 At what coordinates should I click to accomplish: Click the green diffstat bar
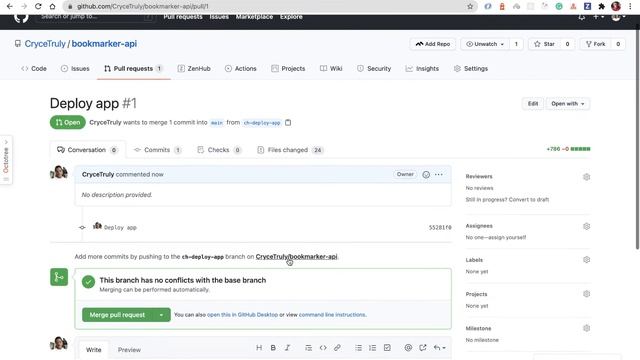coord(580,149)
